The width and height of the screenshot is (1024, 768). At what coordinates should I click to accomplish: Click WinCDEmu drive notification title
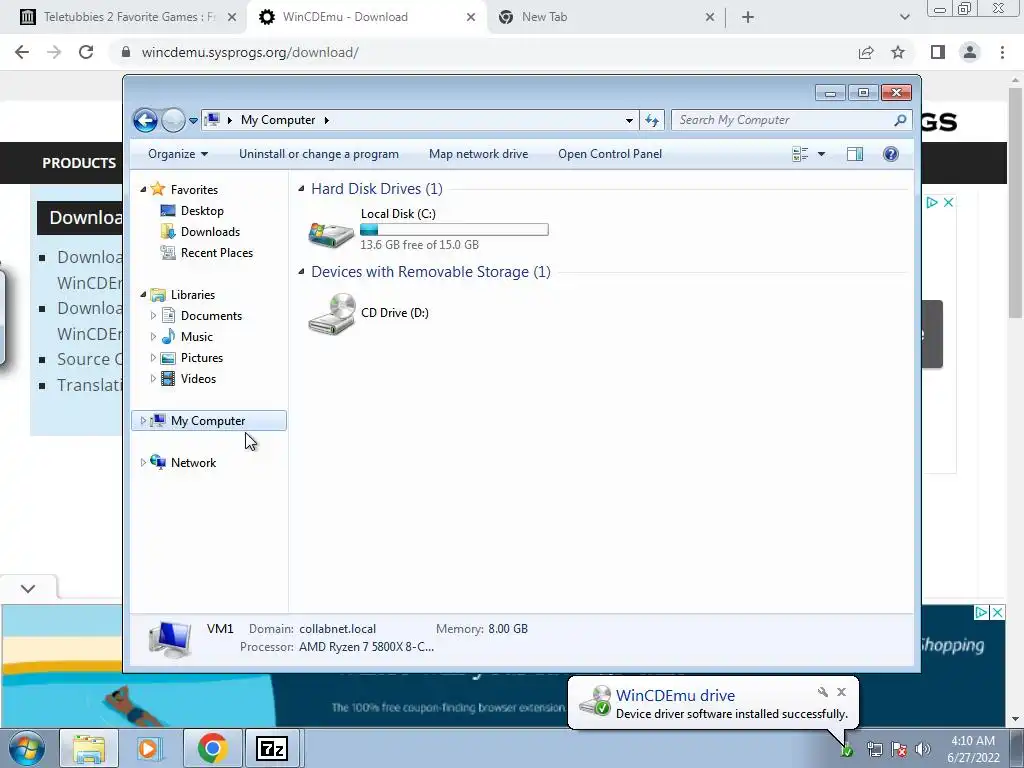(x=675, y=696)
